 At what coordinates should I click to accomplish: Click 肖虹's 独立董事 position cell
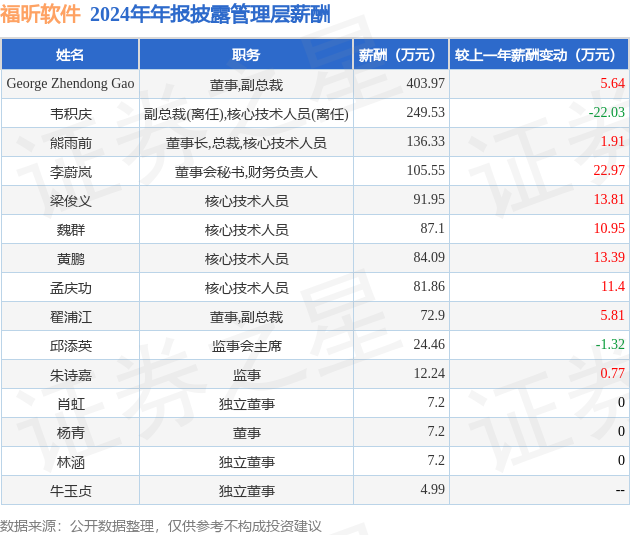pos(246,404)
